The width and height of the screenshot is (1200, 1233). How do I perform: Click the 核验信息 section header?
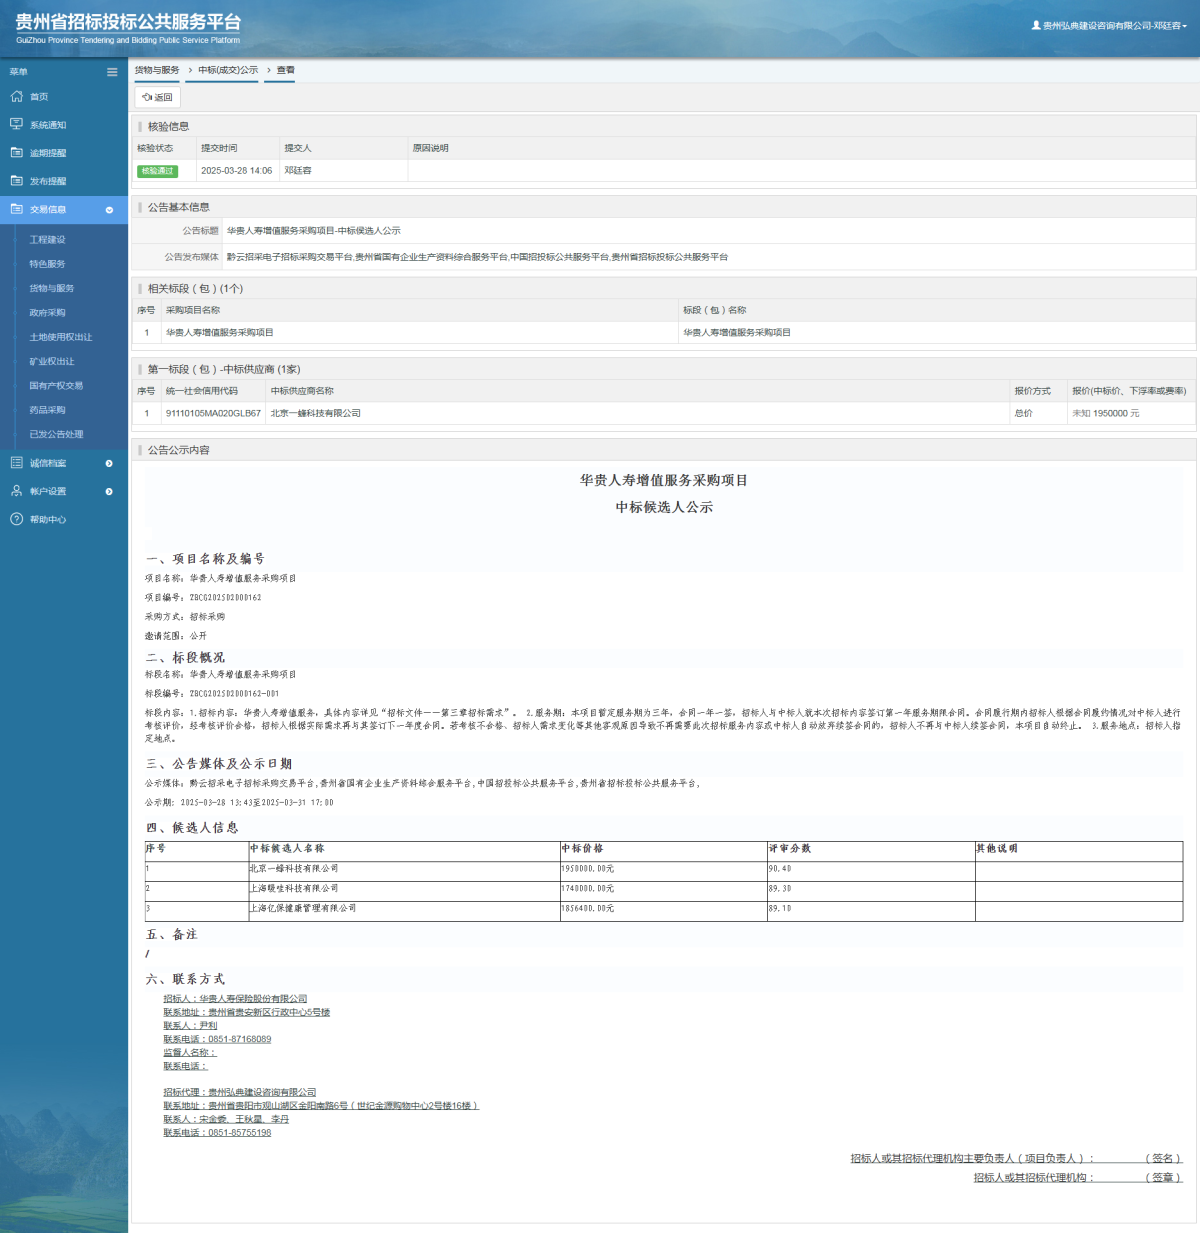[x=168, y=127]
